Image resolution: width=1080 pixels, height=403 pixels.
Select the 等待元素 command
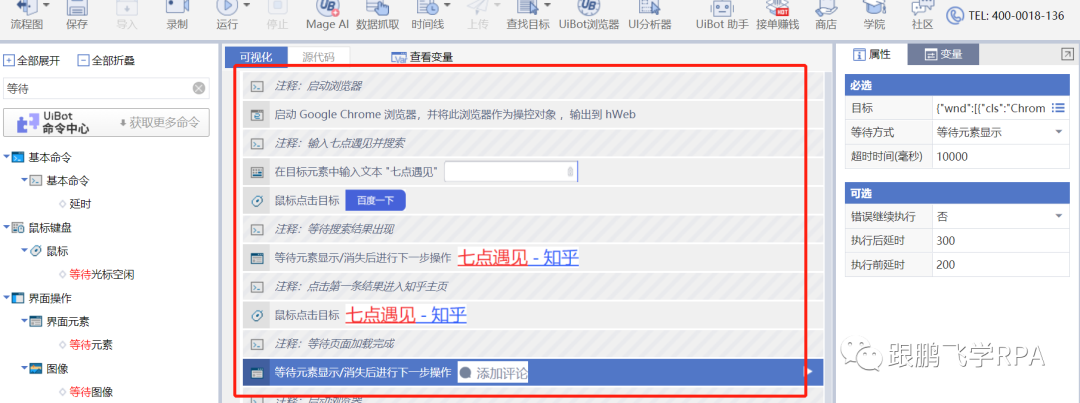point(91,345)
